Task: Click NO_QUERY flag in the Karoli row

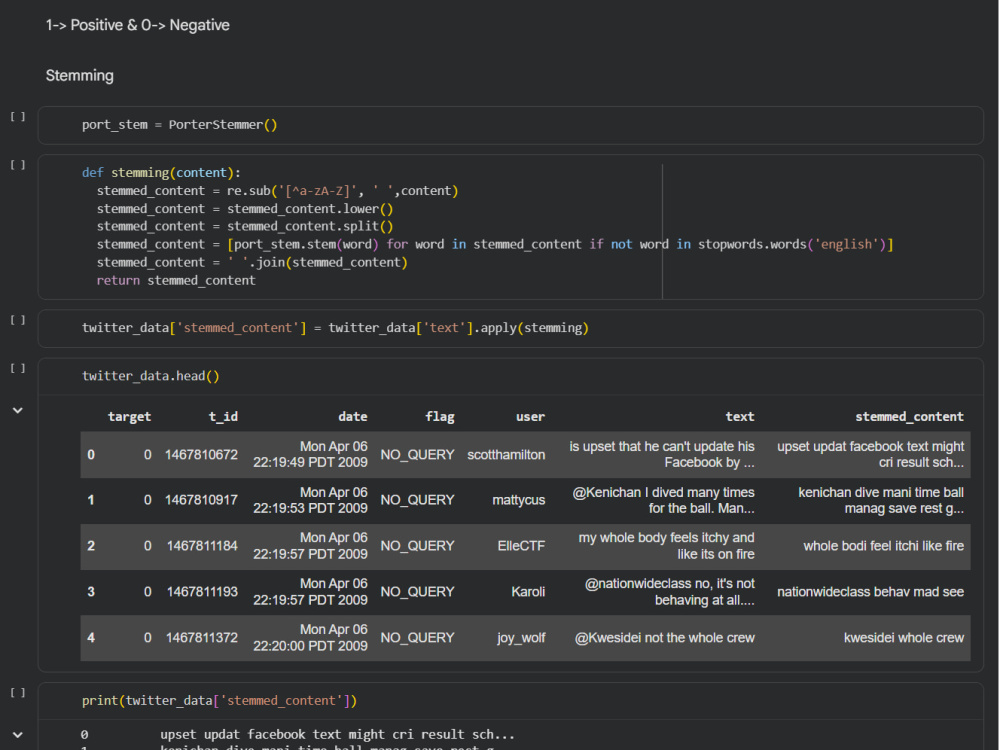Action: [418, 592]
